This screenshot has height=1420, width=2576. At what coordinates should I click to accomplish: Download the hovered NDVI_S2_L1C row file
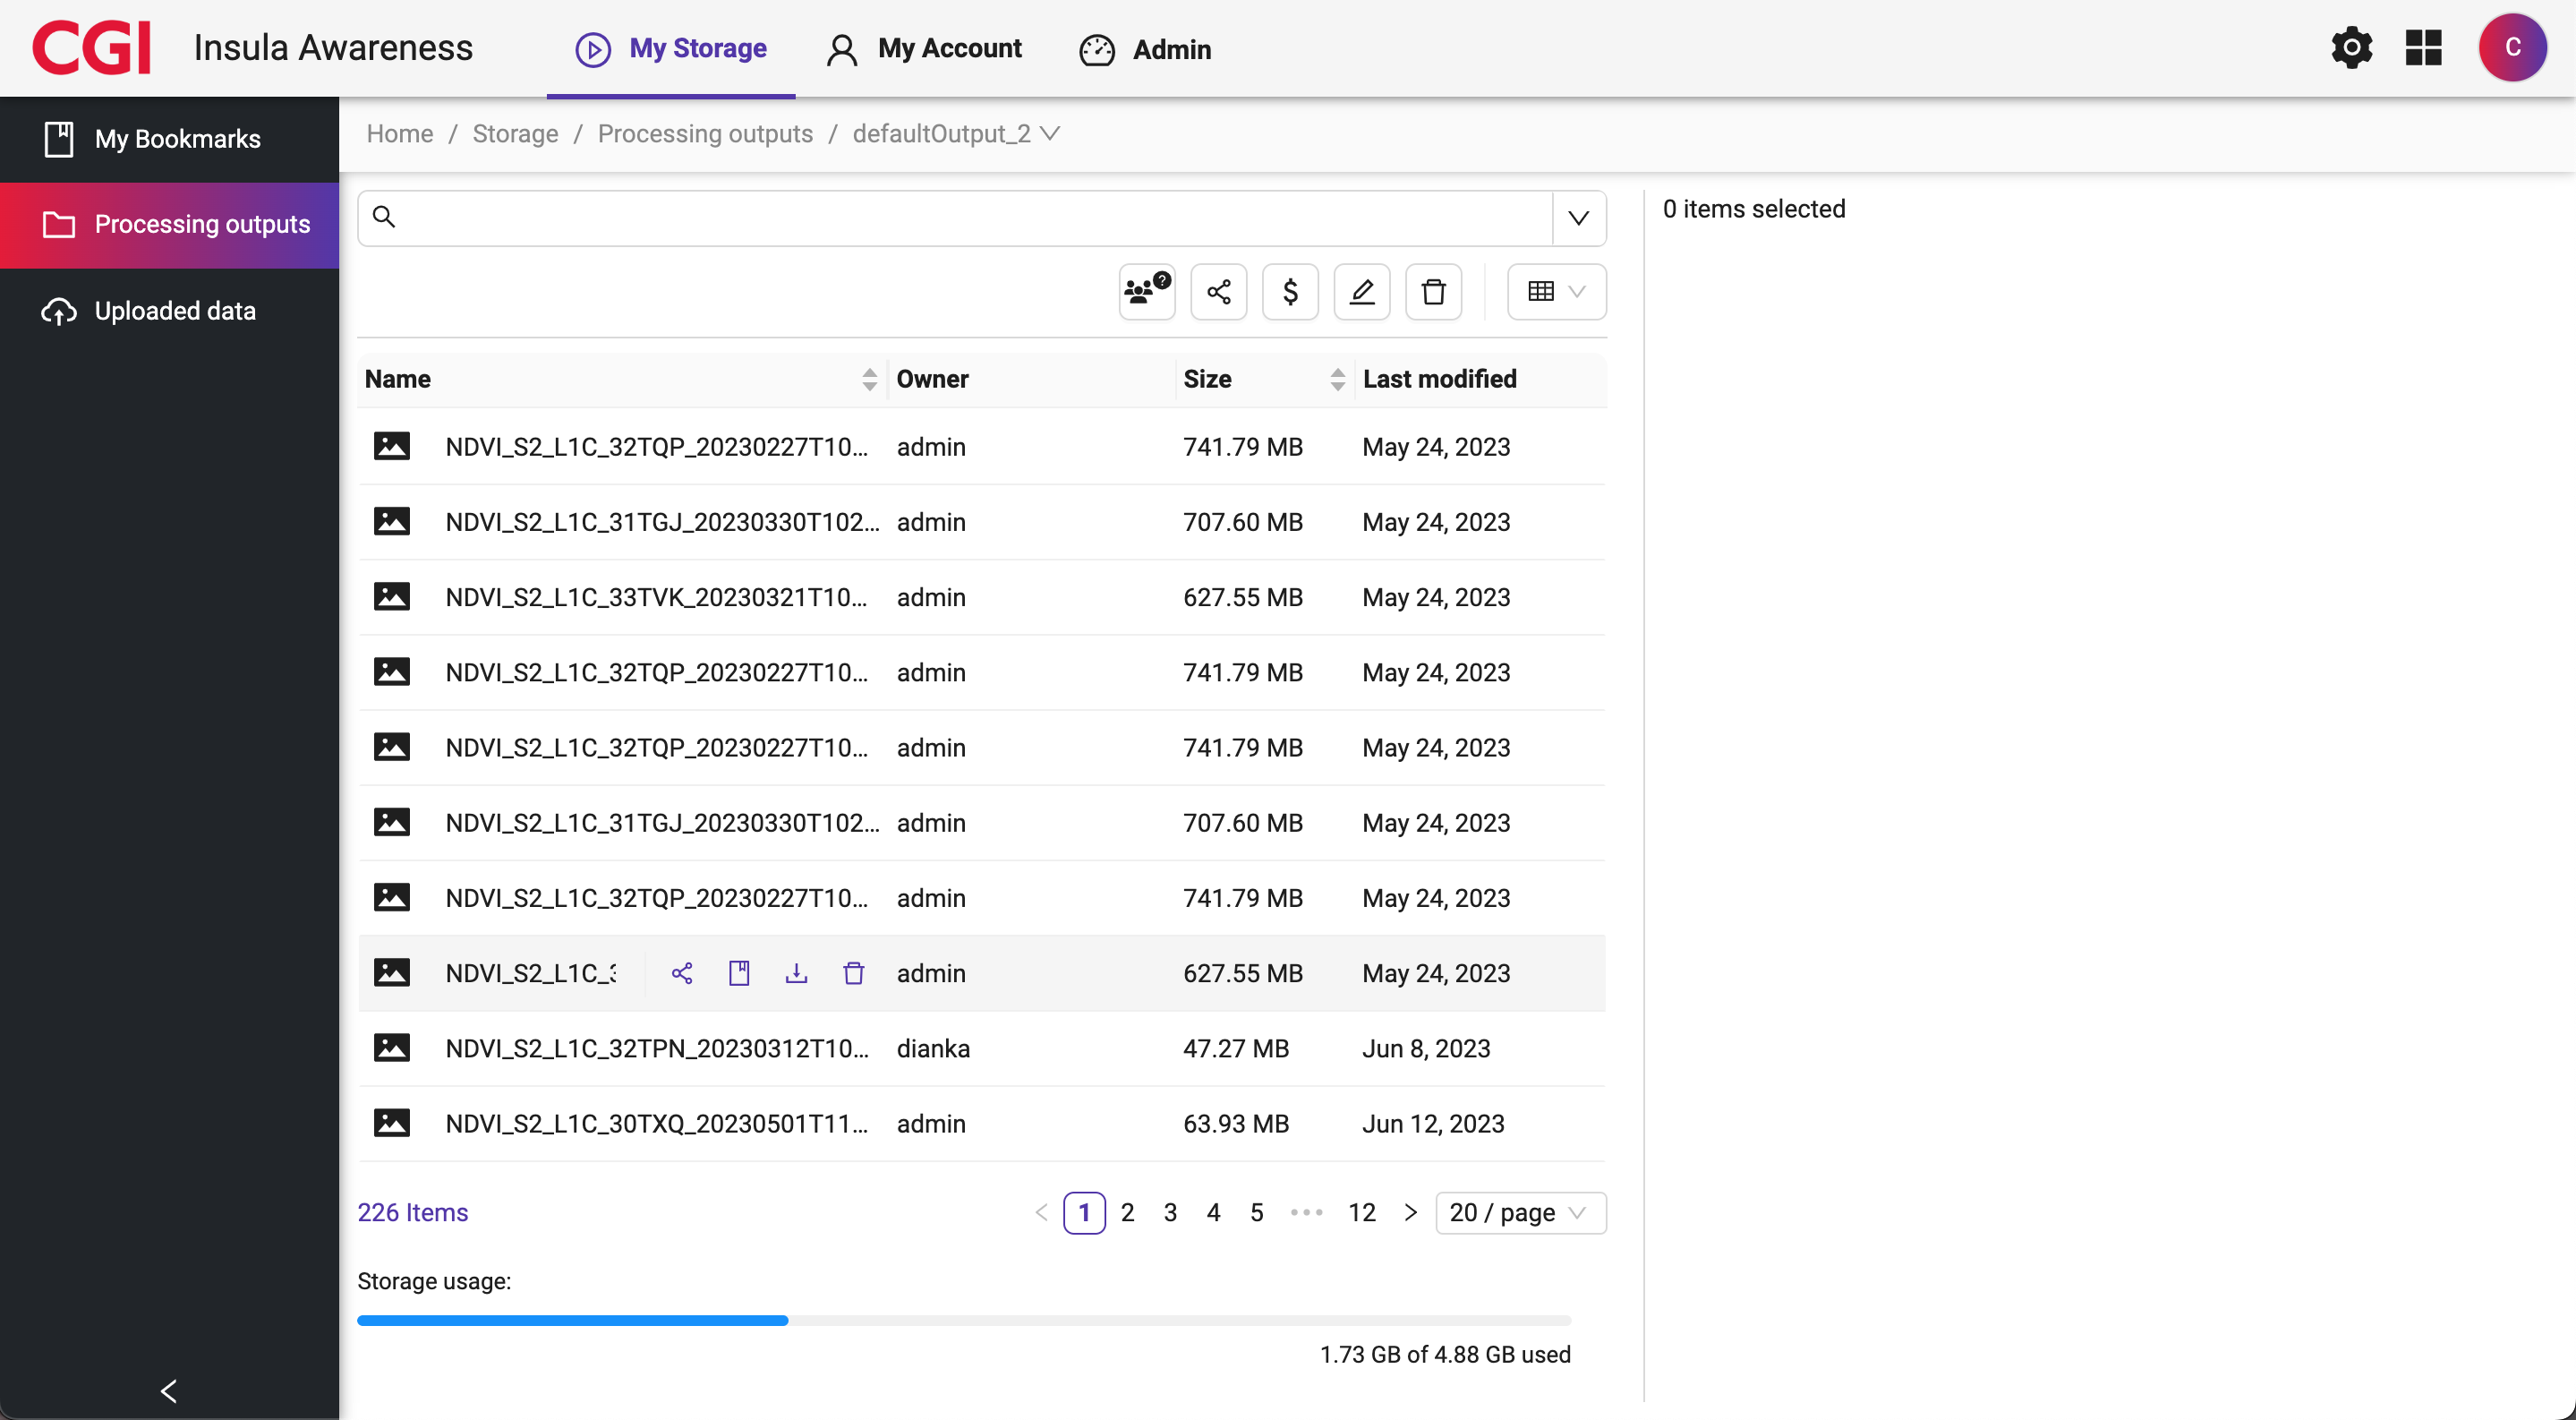click(x=796, y=973)
